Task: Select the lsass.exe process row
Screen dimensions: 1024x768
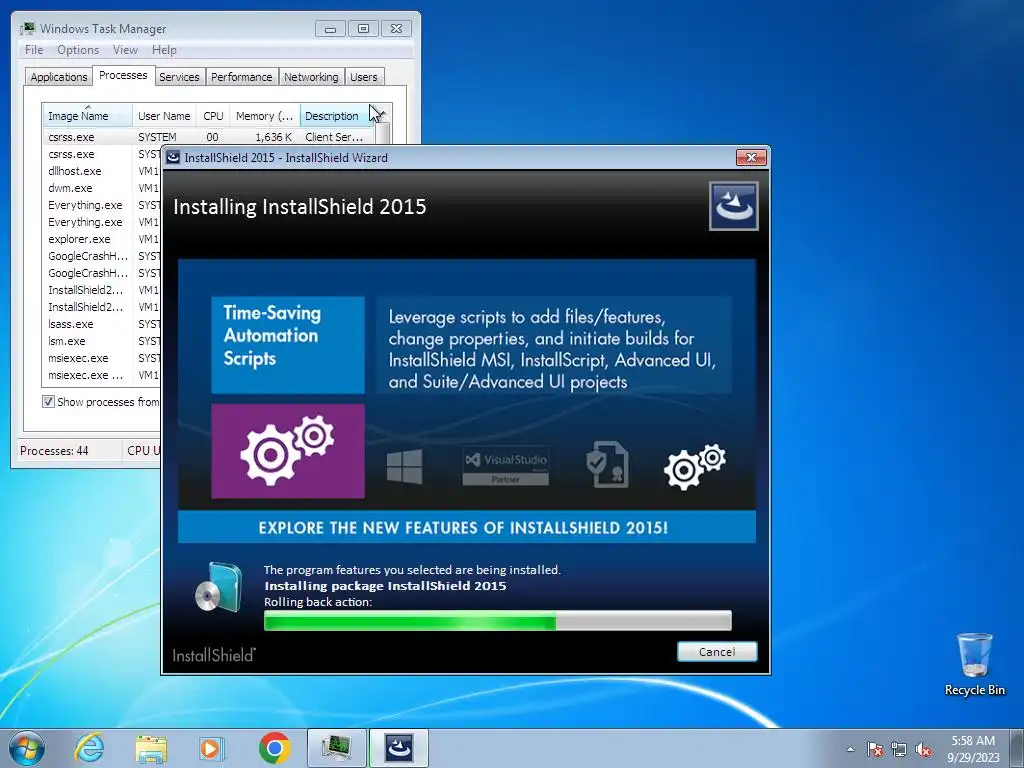Action: pyautogui.click(x=101, y=324)
